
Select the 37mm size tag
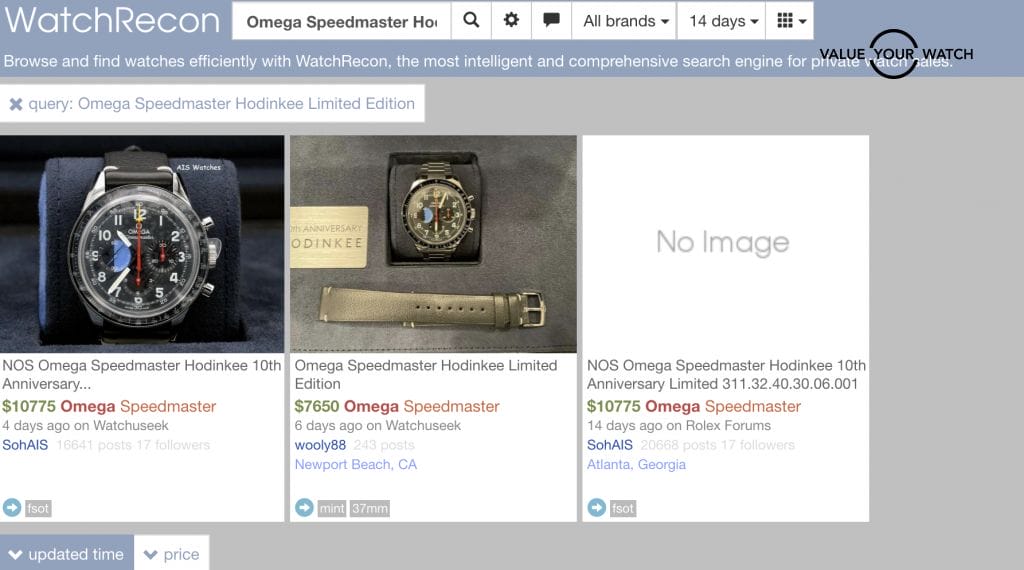click(369, 509)
